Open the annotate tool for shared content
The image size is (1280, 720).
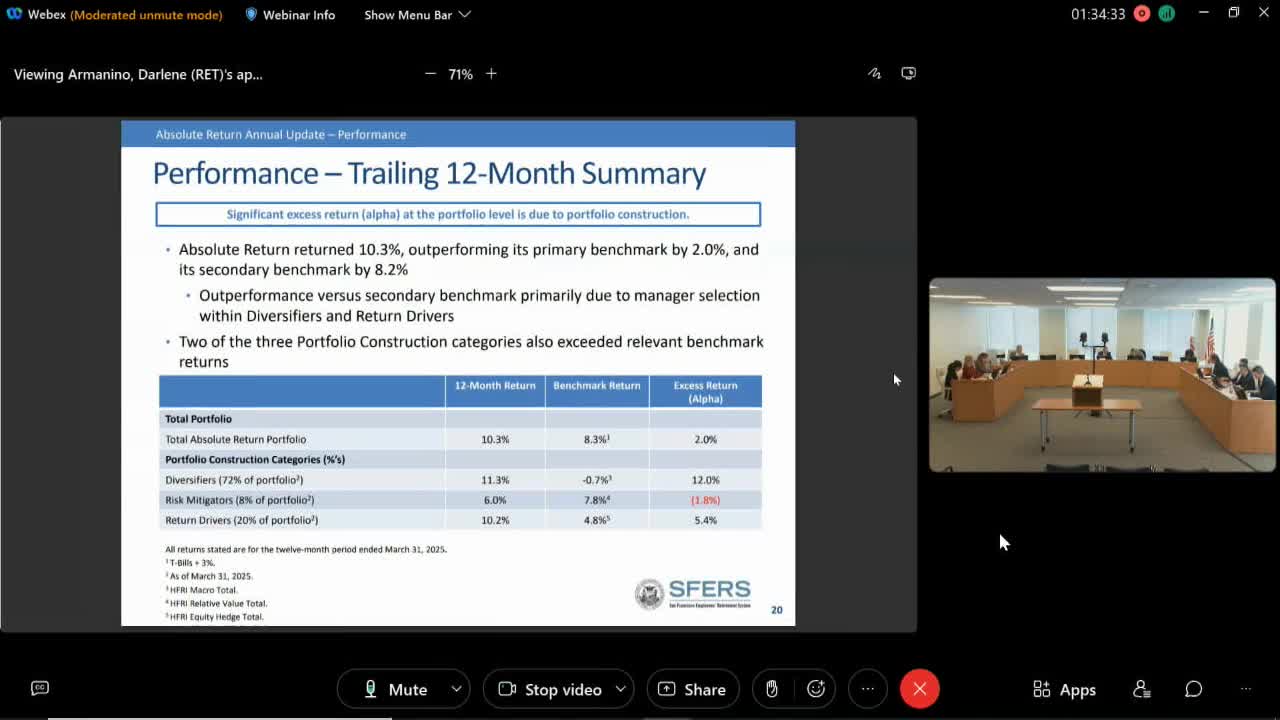pos(874,73)
